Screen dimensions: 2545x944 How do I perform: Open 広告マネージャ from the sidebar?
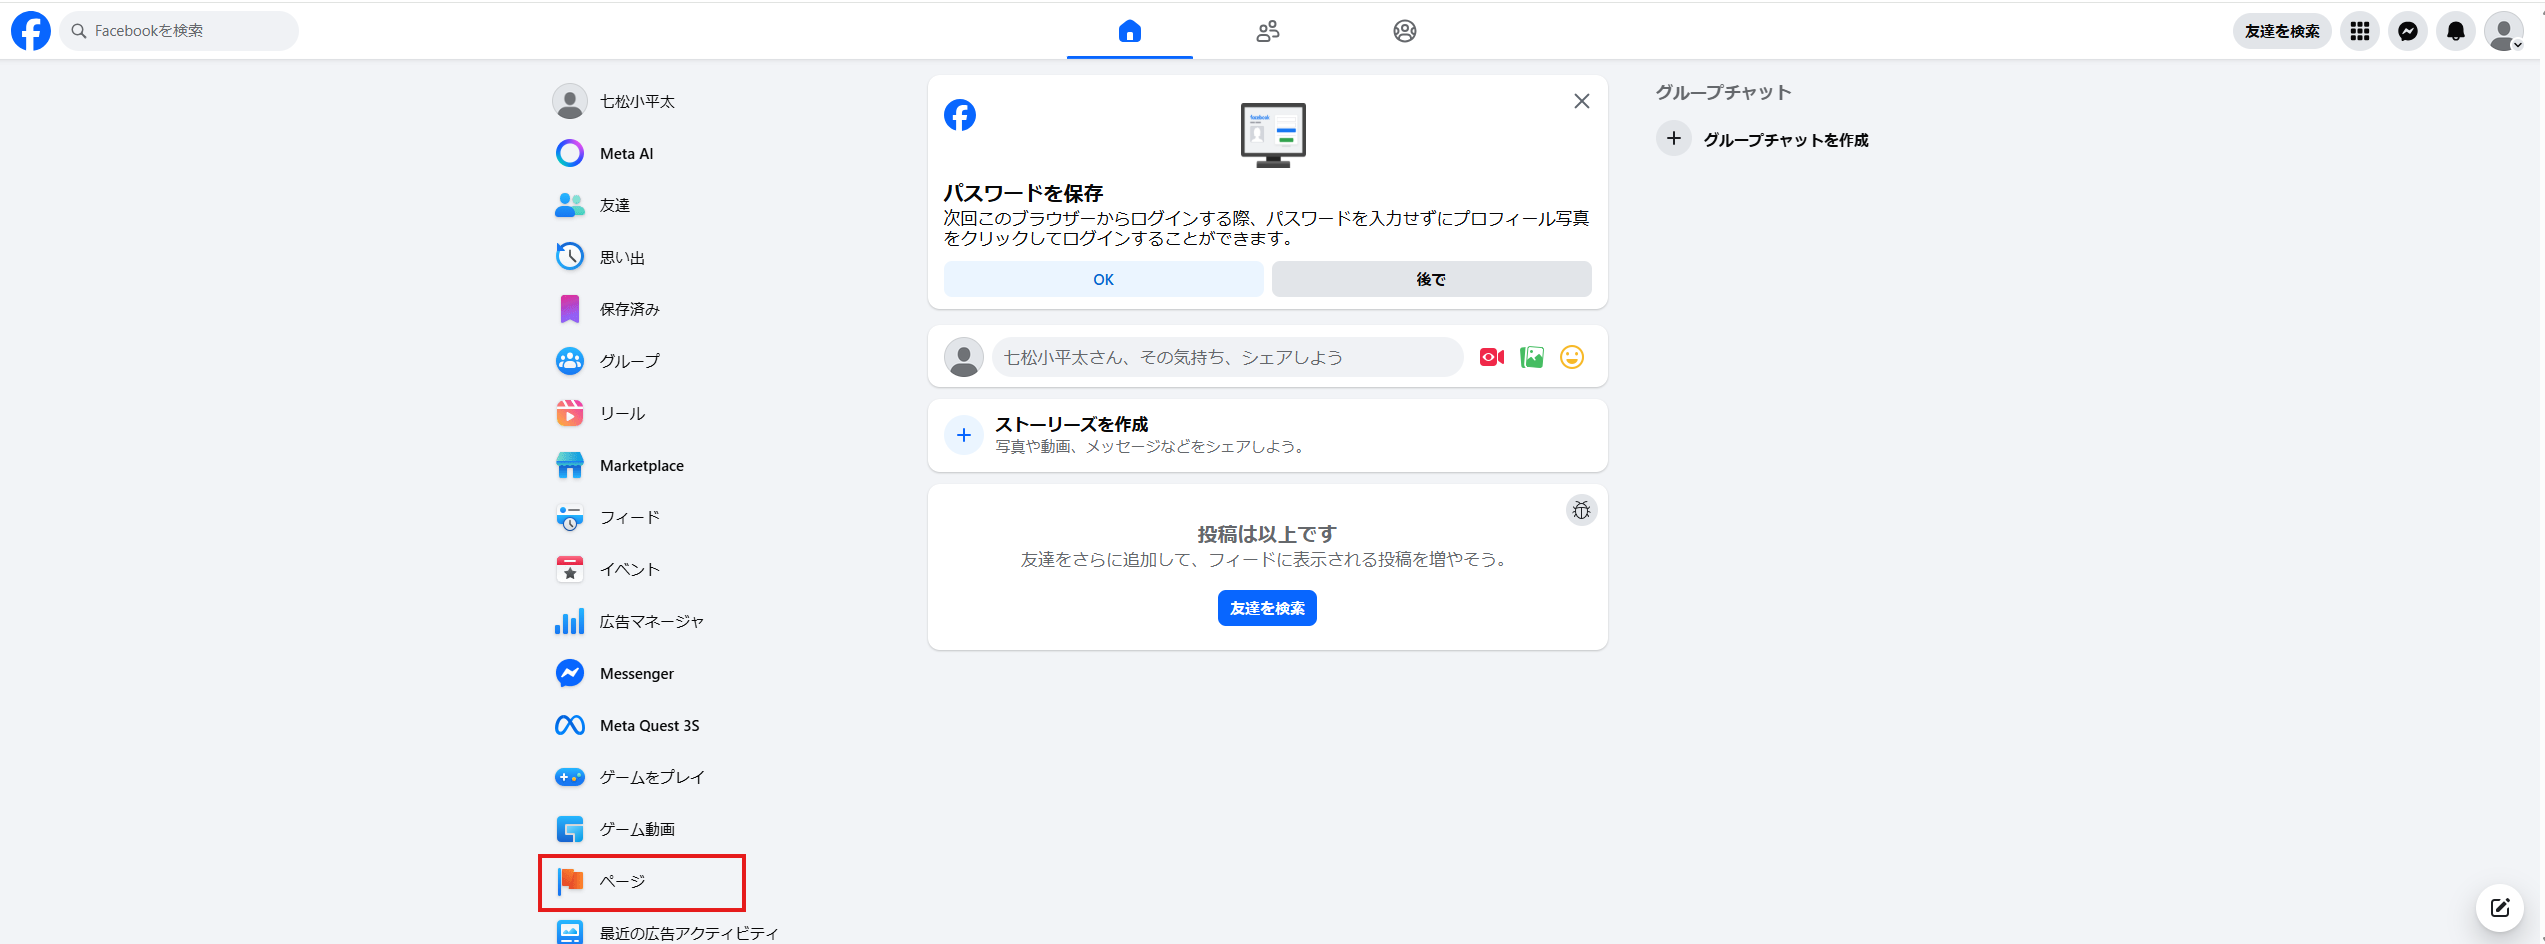pyautogui.click(x=651, y=621)
